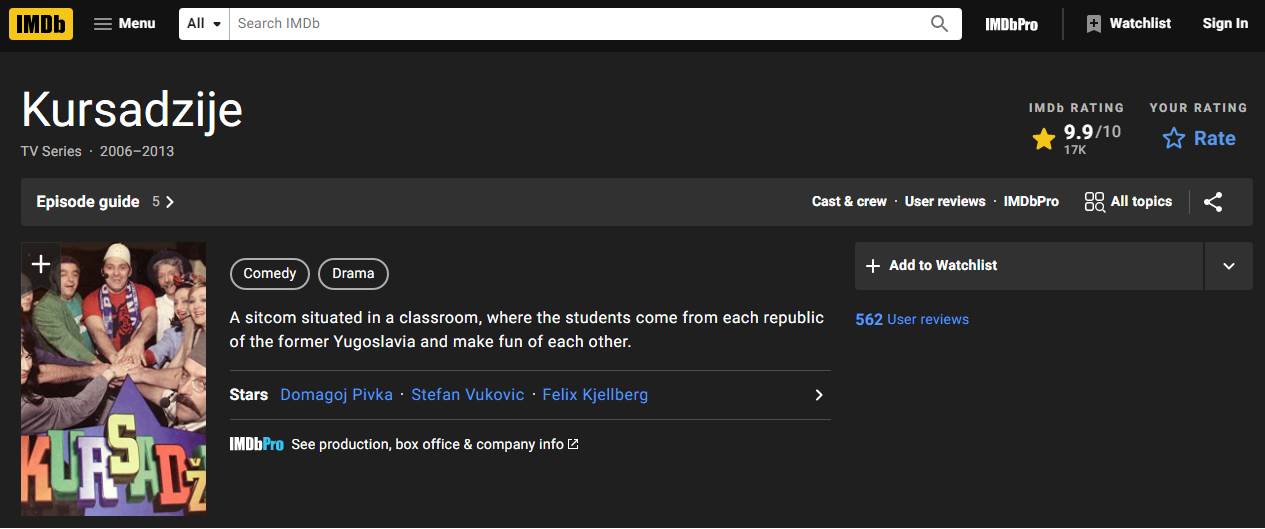The width and height of the screenshot is (1265, 529).
Task: Click the sitcom plot description text
Action: pos(527,329)
